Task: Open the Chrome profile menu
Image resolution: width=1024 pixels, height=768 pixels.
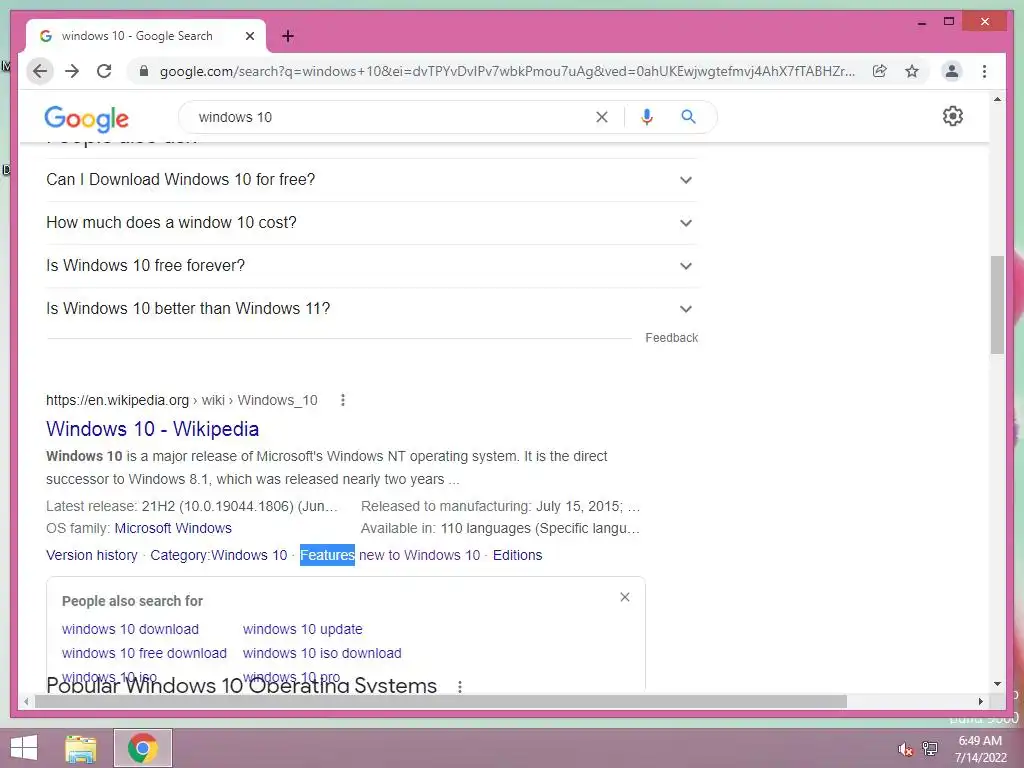Action: pyautogui.click(x=952, y=71)
